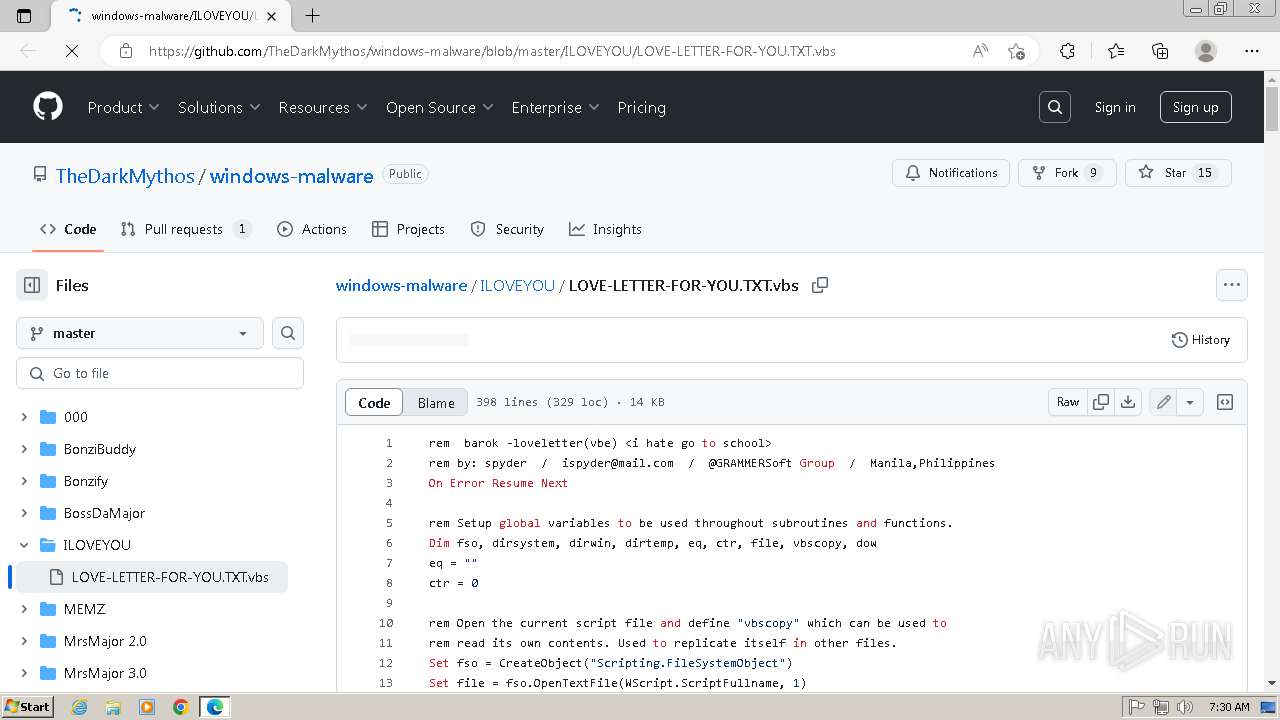Image resolution: width=1280 pixels, height=720 pixels.
Task: Open the Start menu
Action: (27, 707)
